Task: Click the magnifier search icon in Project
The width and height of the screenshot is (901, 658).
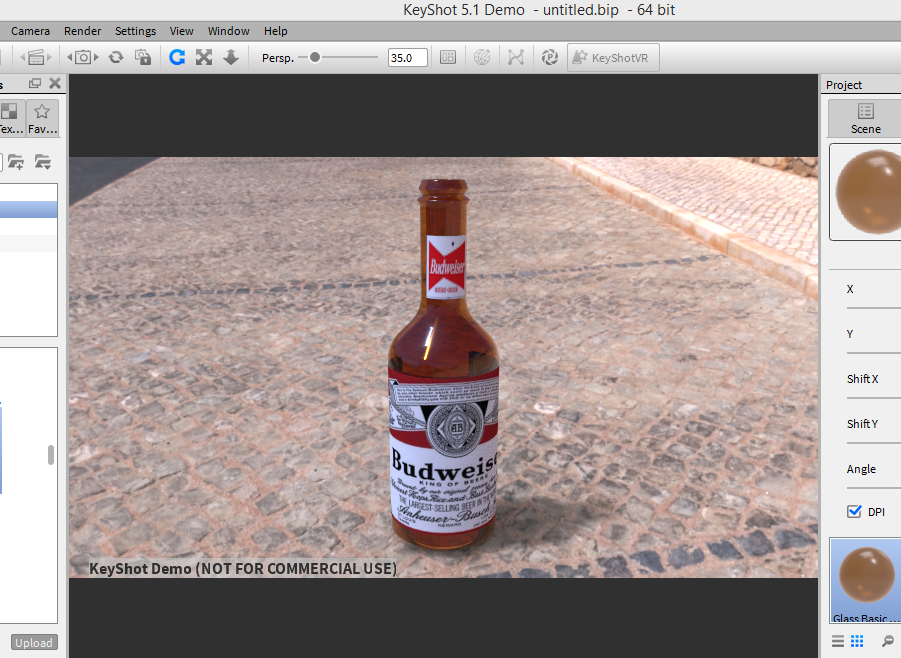Action: click(888, 641)
